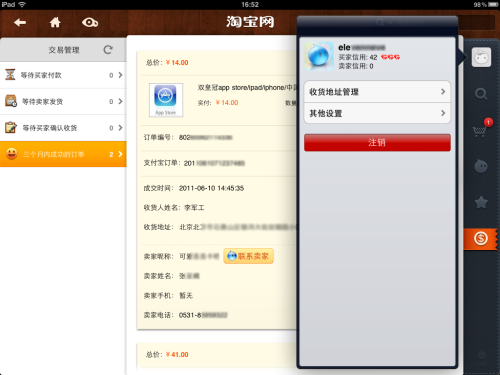Expand chevron on 等待买家付款 row
Image resolution: width=500 pixels, height=375 pixels.
(120, 75)
